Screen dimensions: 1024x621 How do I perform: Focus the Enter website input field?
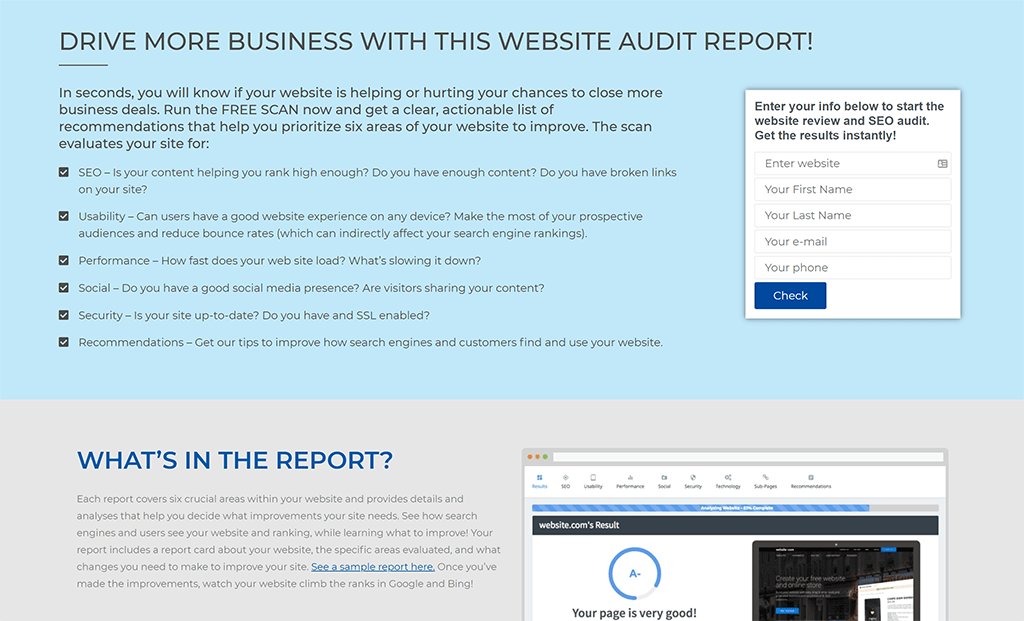click(x=845, y=164)
